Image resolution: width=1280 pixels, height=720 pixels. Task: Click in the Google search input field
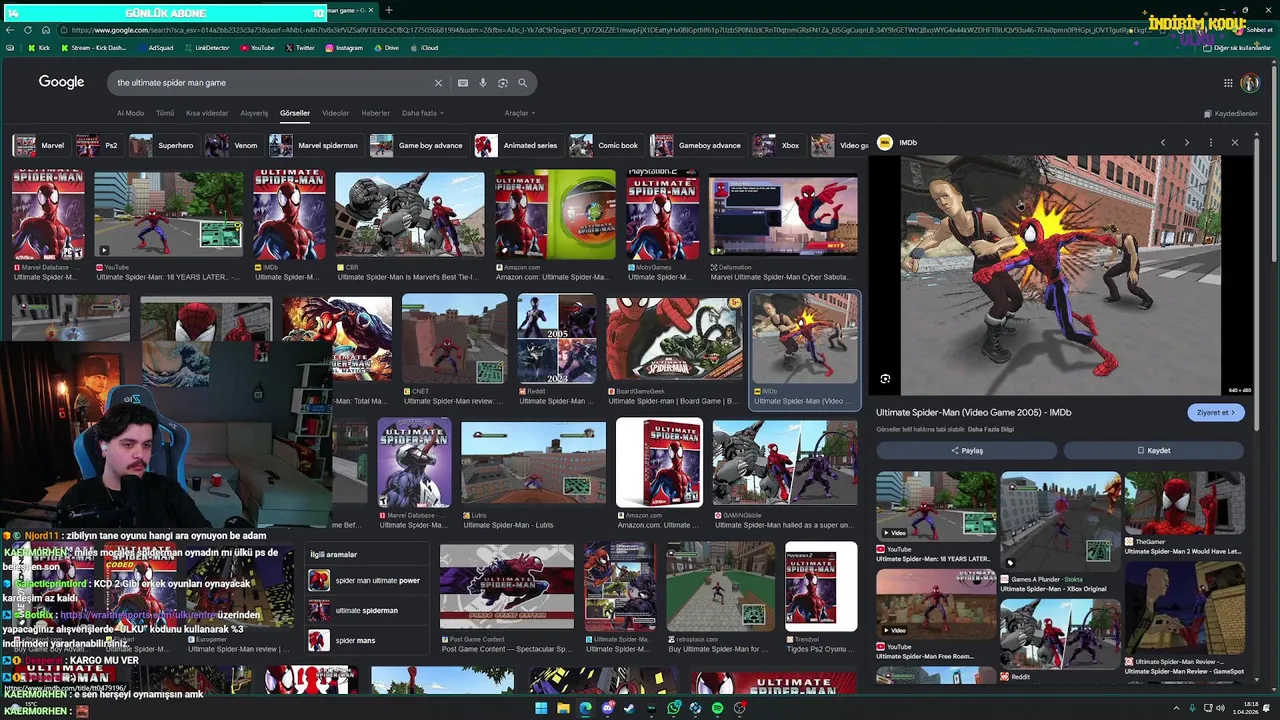(x=270, y=83)
